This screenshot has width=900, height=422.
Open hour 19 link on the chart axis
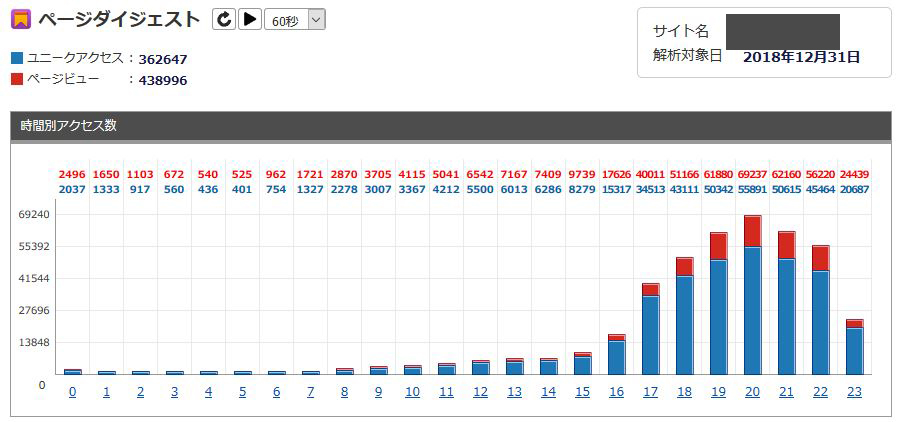click(x=719, y=392)
